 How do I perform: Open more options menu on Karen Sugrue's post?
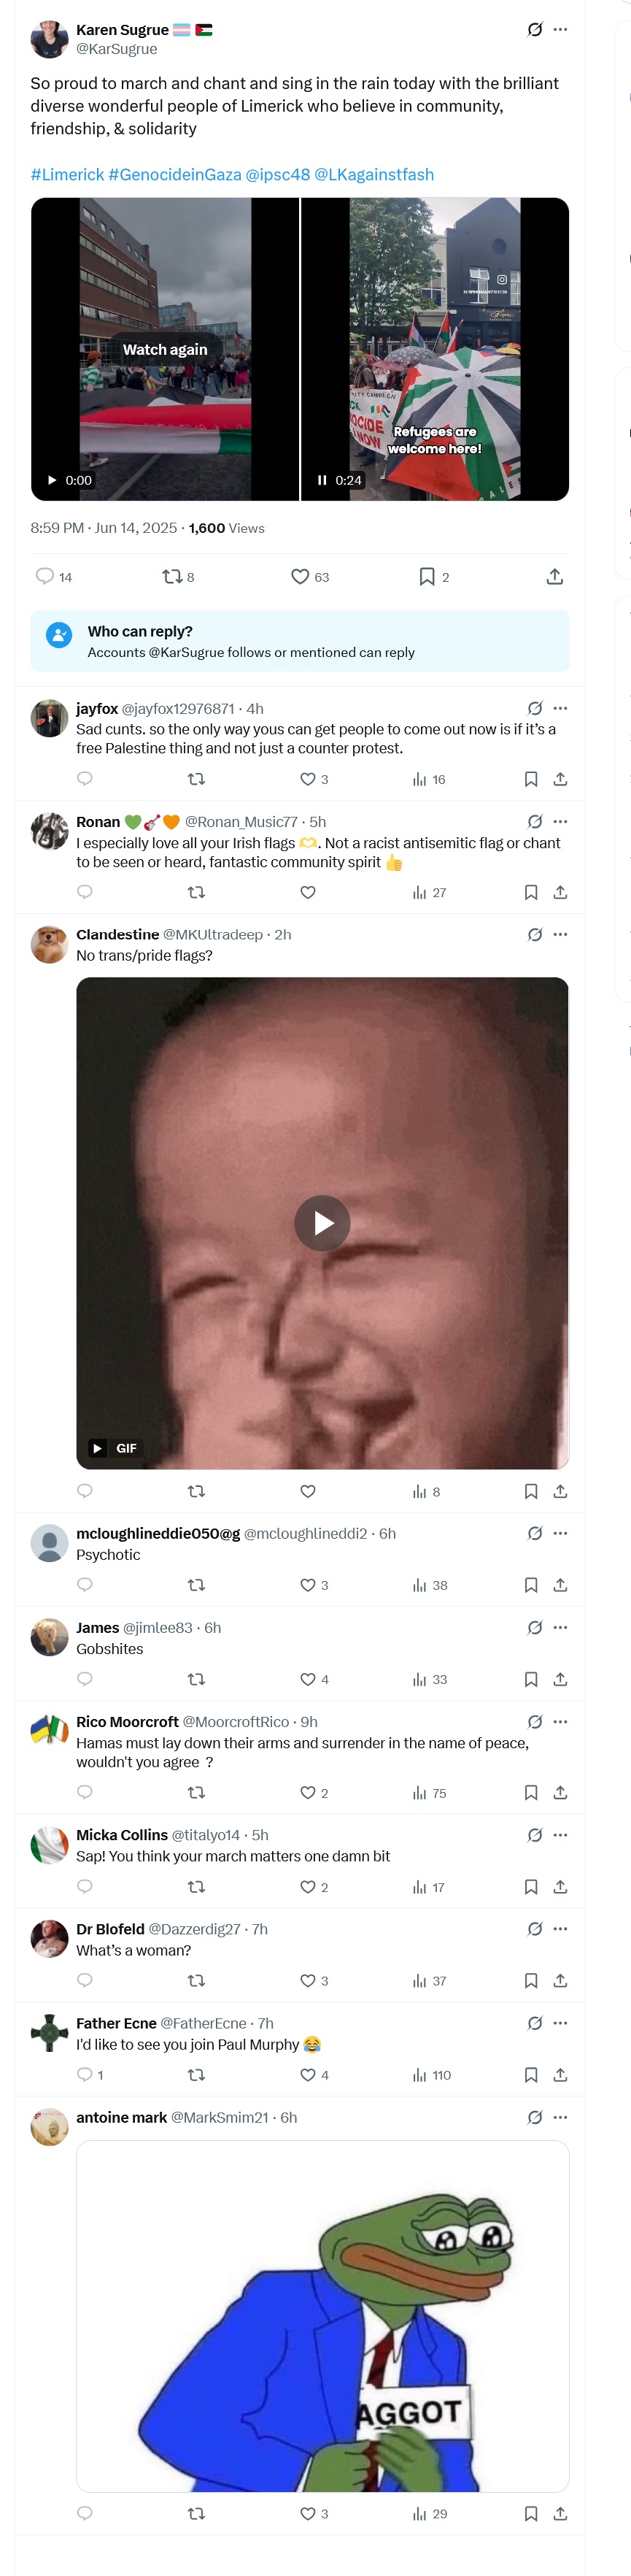coord(560,29)
